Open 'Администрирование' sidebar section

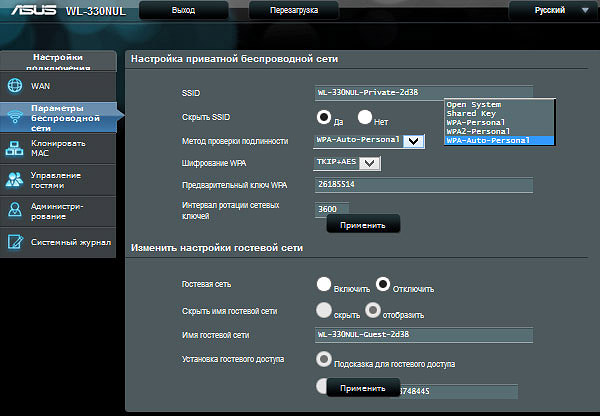tap(58, 211)
